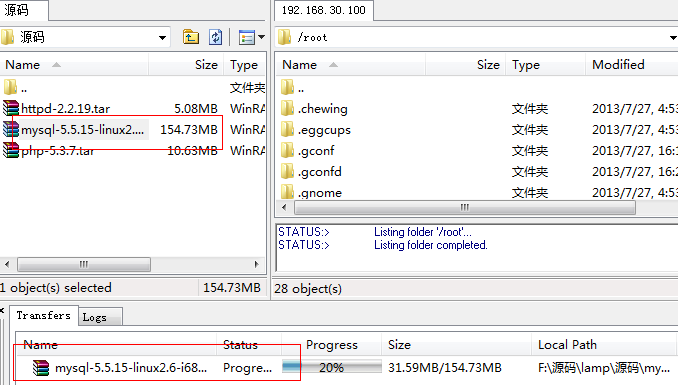This screenshot has height=385, width=678.
Task: Click the 5.08MB size cell
Action: coord(195,109)
